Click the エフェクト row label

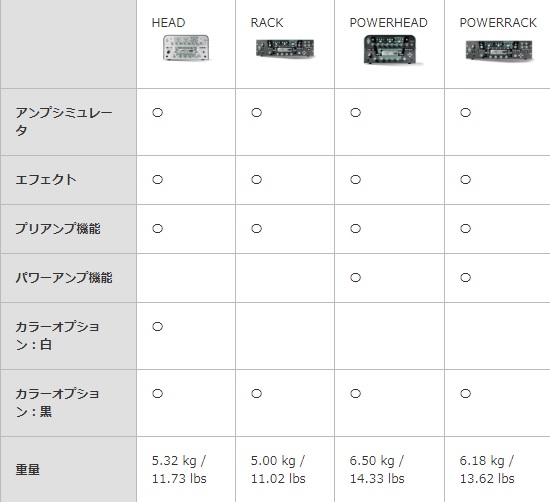pos(46,180)
